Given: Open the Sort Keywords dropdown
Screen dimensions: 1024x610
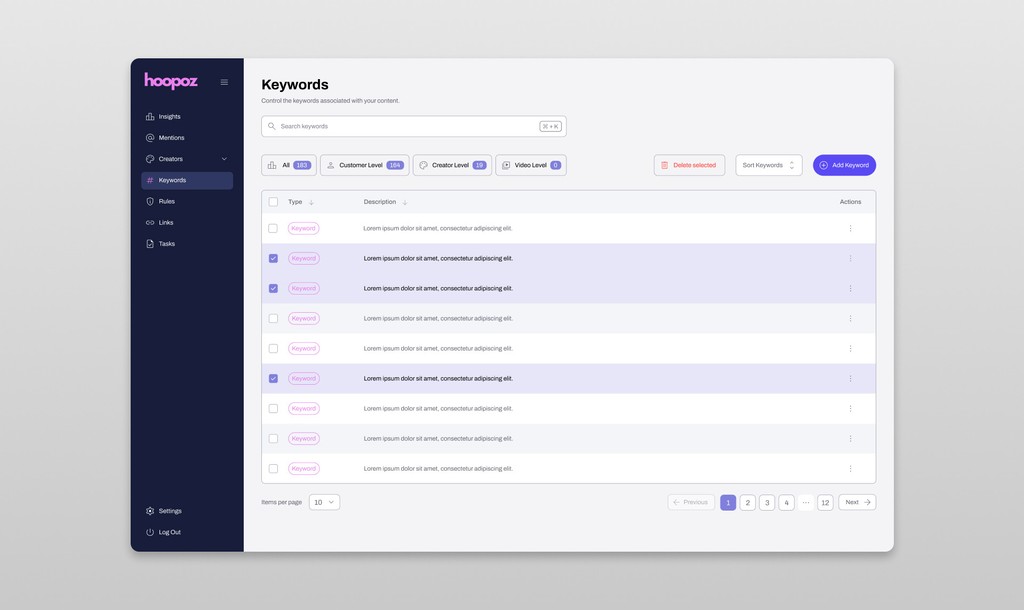Looking at the screenshot, I should 768,164.
